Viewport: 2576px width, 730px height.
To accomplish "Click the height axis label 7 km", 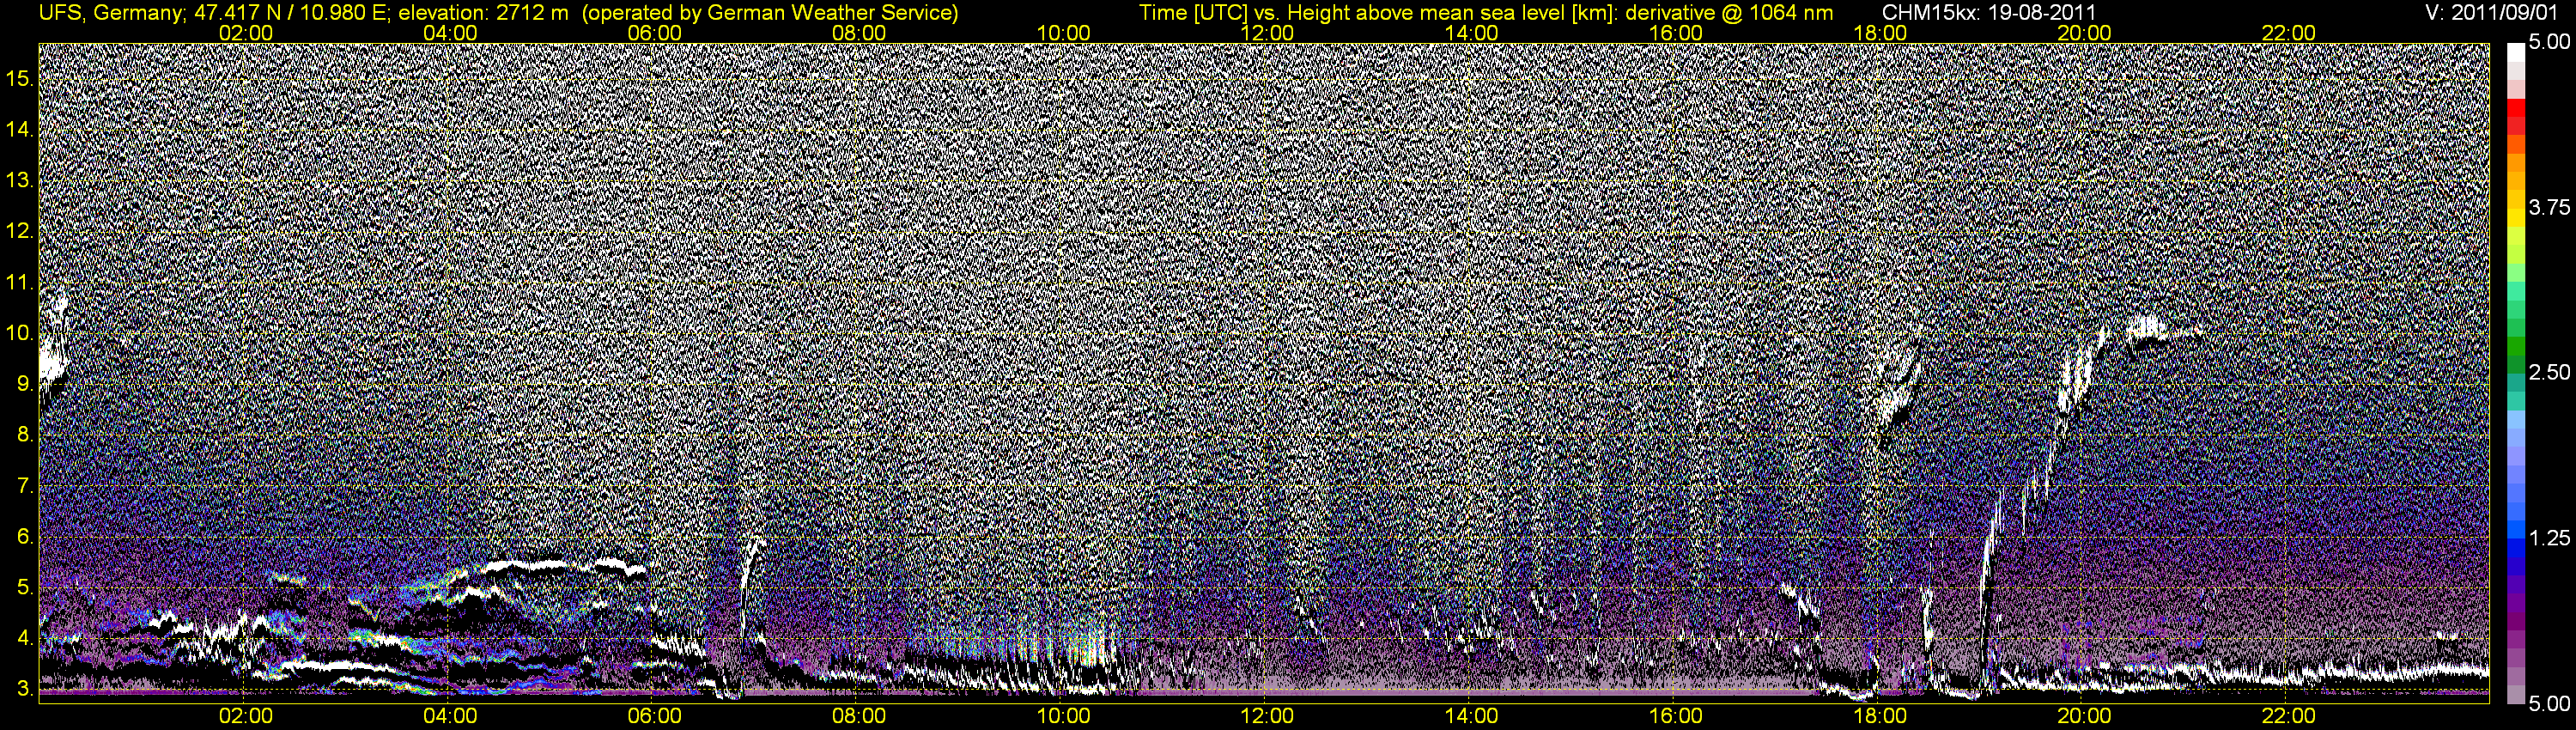I will point(24,486).
